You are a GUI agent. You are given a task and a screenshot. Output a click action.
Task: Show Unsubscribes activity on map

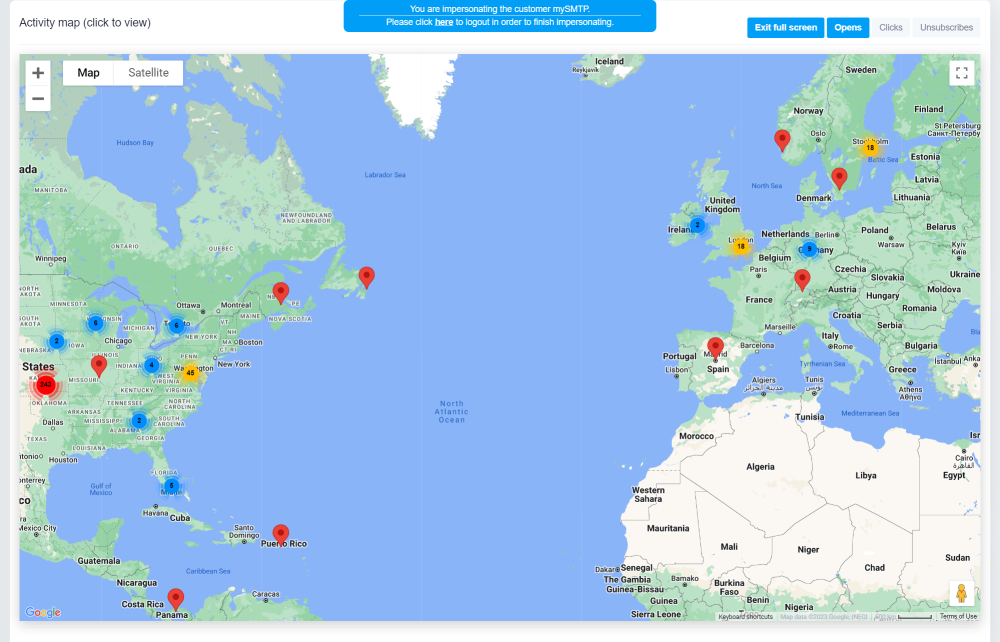pos(946,28)
